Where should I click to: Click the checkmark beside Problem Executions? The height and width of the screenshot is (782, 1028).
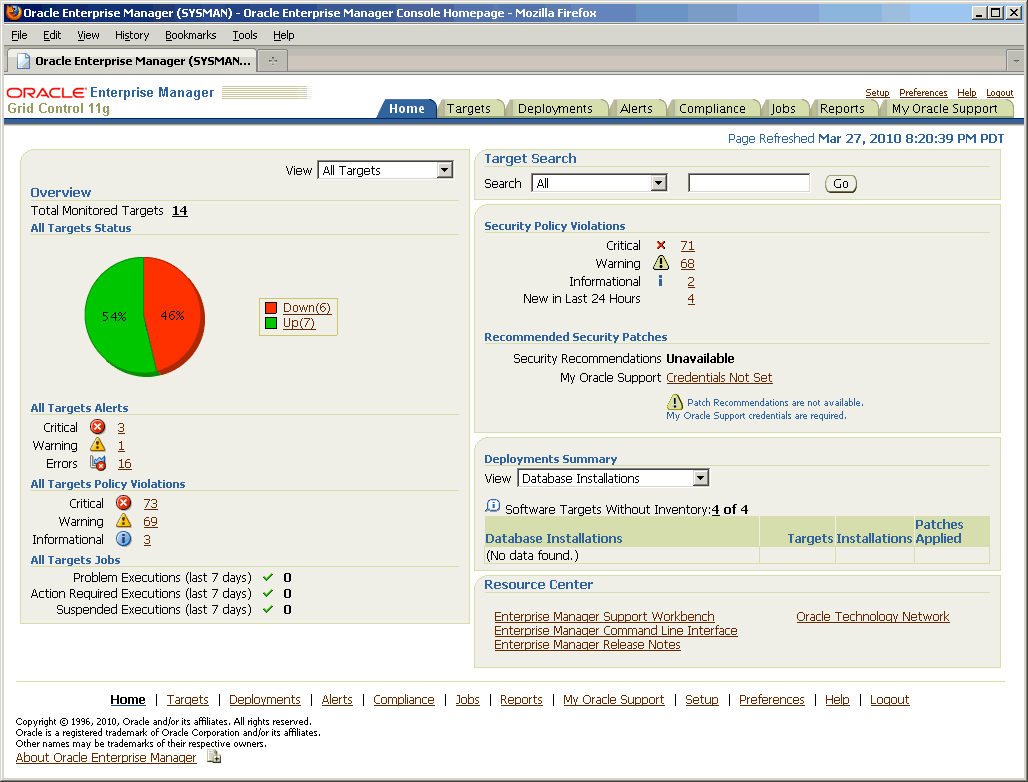[267, 577]
